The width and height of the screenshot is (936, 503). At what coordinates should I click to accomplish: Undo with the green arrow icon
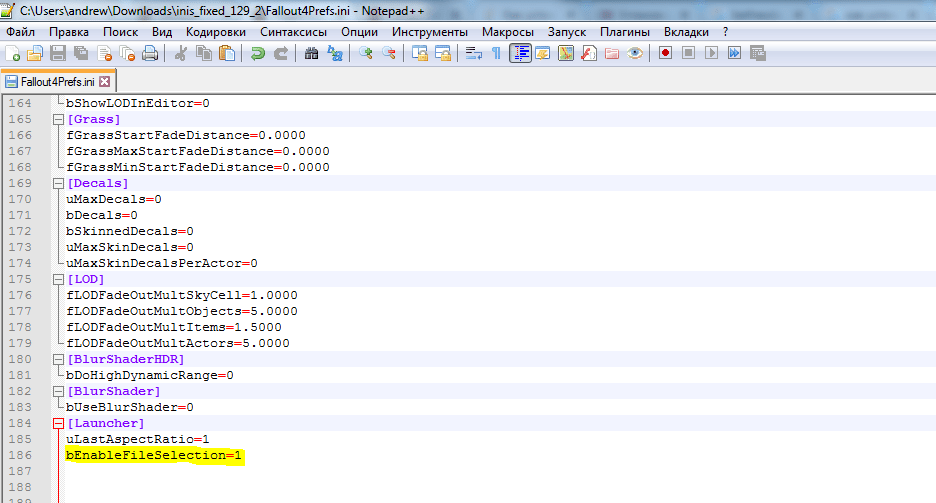[x=258, y=54]
